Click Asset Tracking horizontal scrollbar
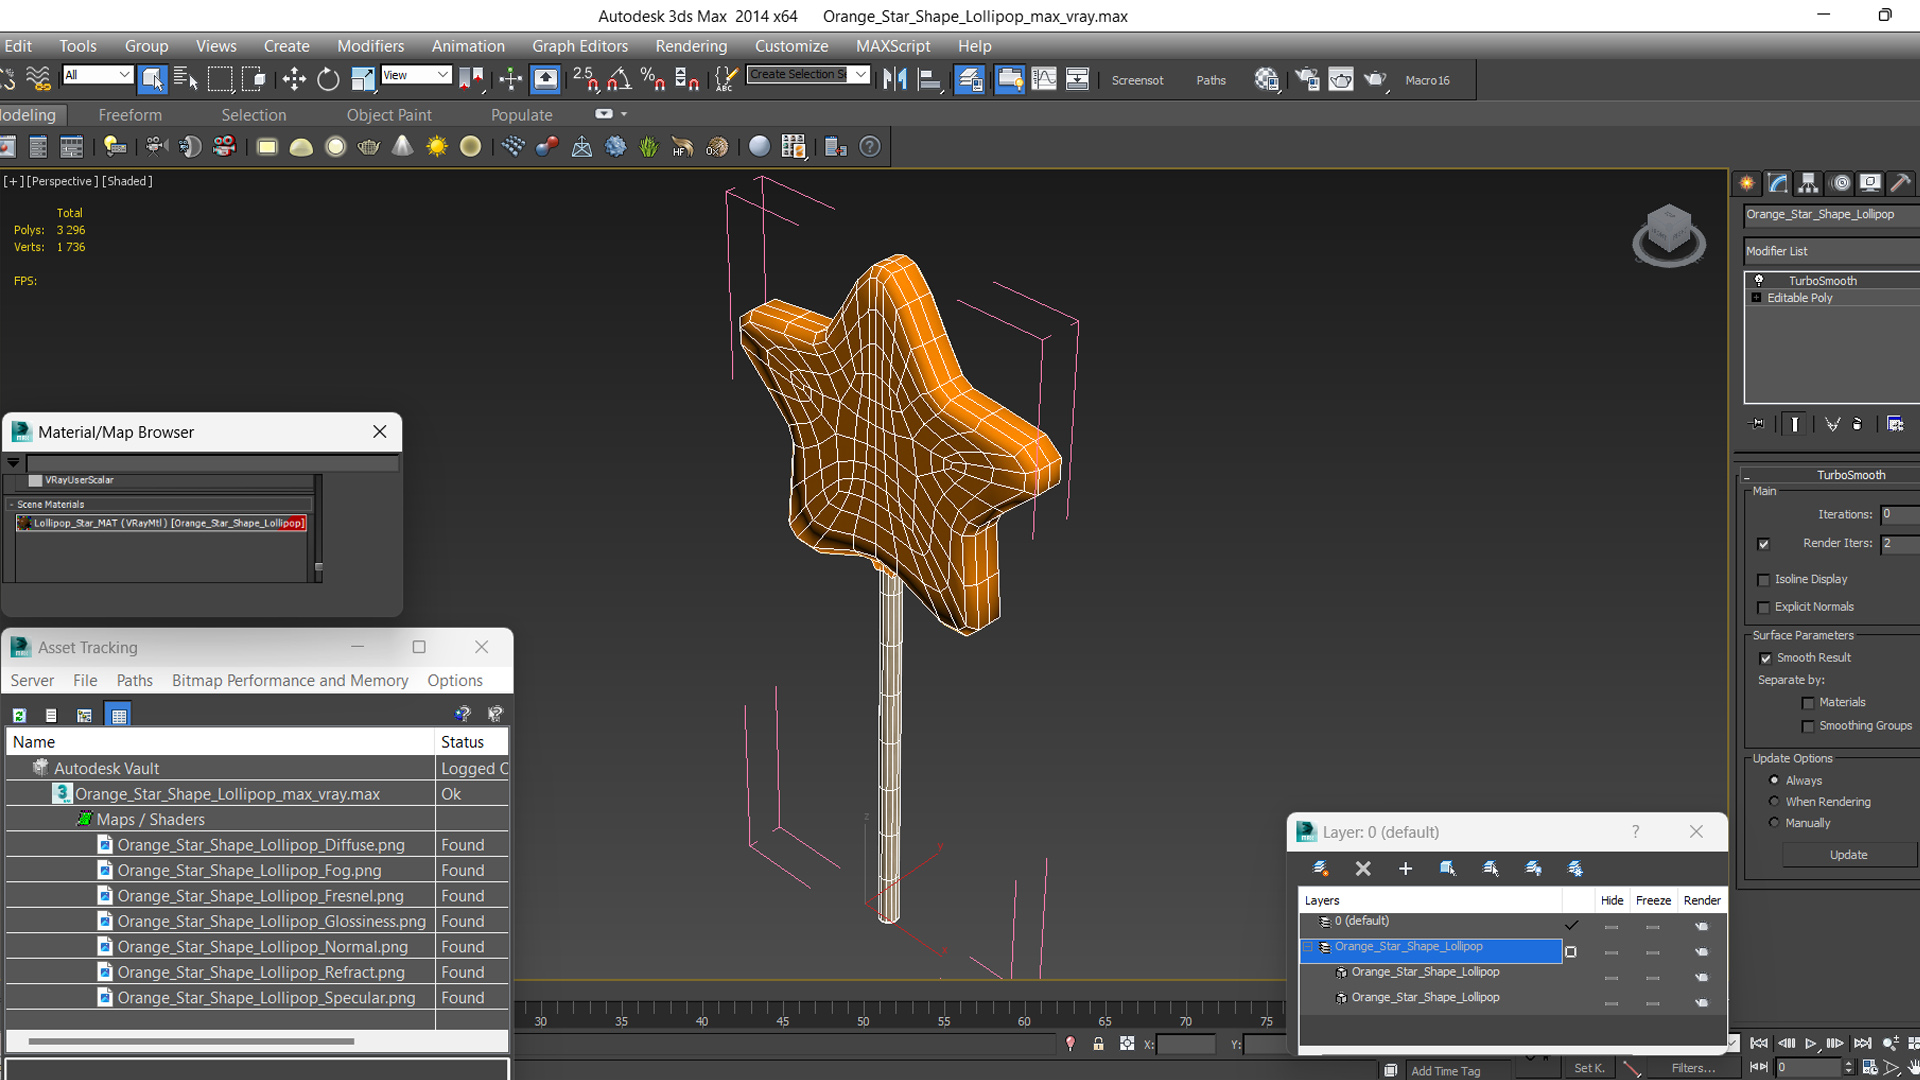The height and width of the screenshot is (1080, 1920). point(191,1041)
